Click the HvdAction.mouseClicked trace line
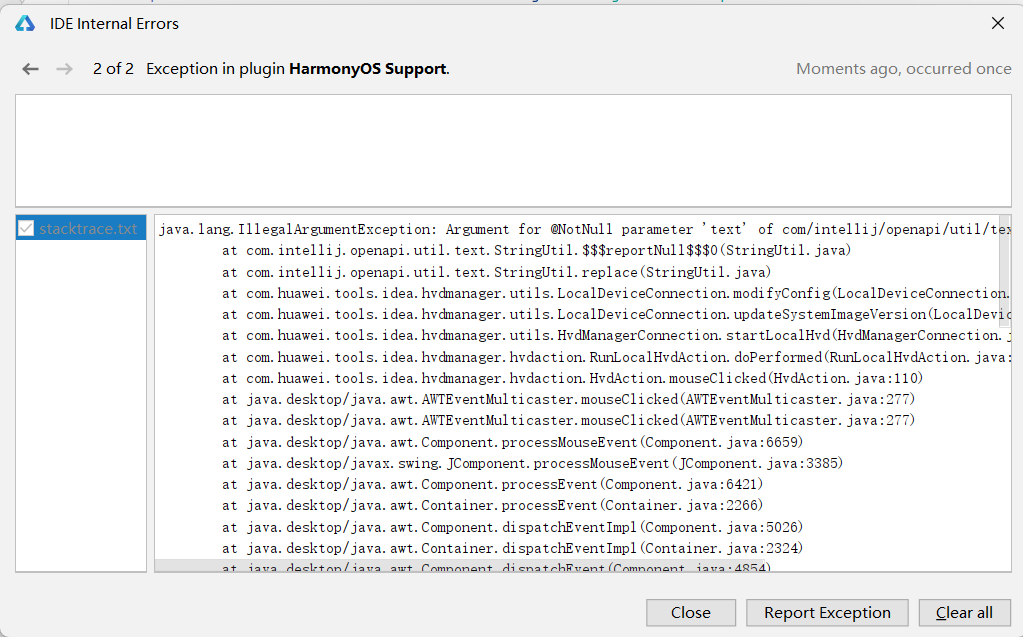Image resolution: width=1023 pixels, height=637 pixels. [572, 378]
